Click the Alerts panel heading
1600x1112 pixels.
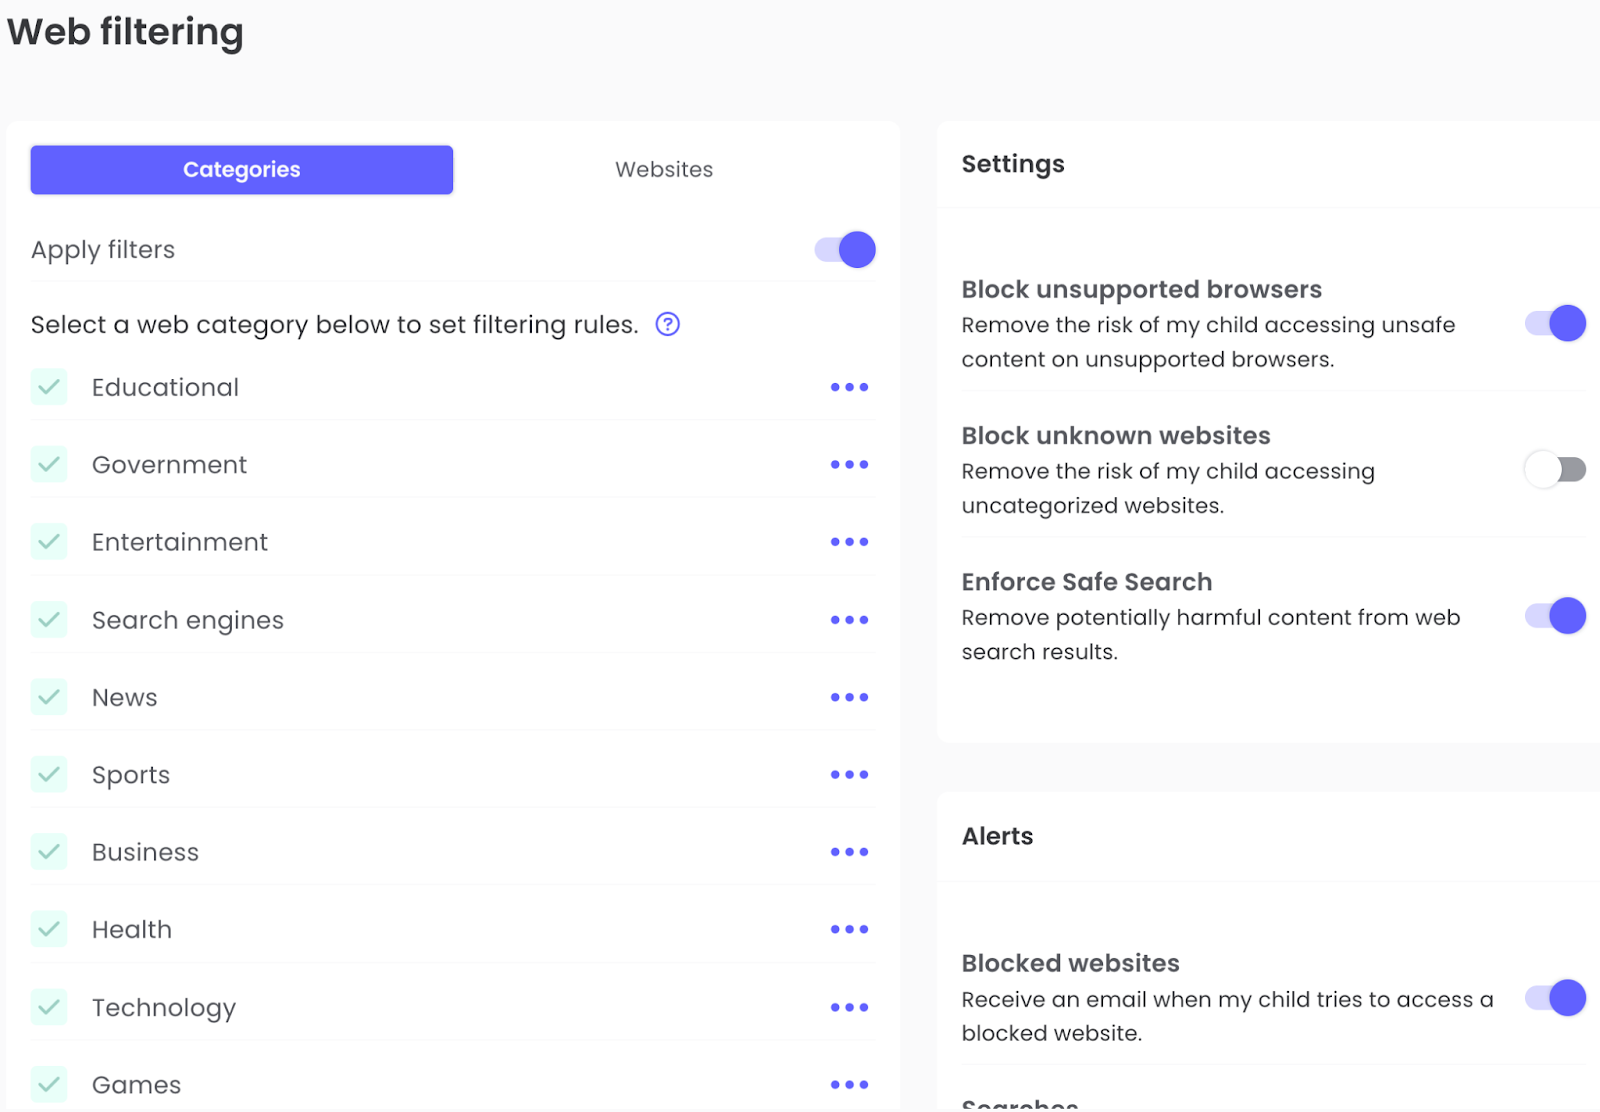[x=997, y=836]
